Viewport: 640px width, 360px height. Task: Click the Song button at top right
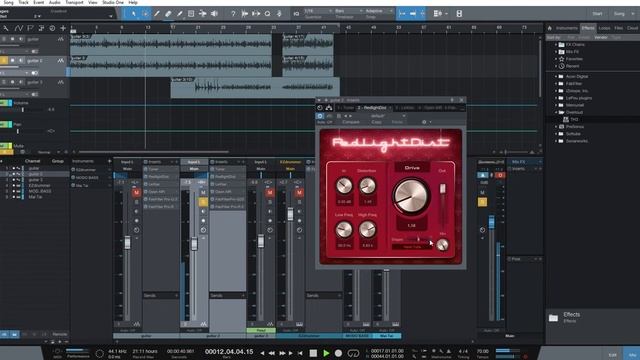coord(619,14)
